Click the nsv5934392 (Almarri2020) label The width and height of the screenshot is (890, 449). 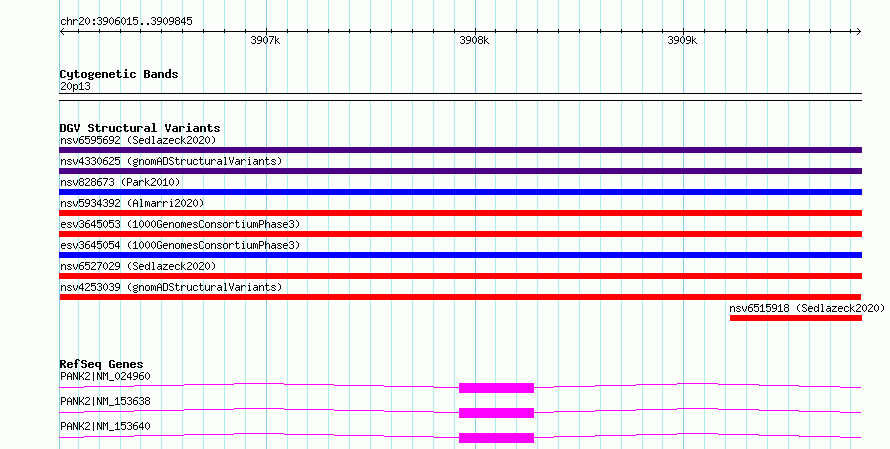click(x=132, y=203)
